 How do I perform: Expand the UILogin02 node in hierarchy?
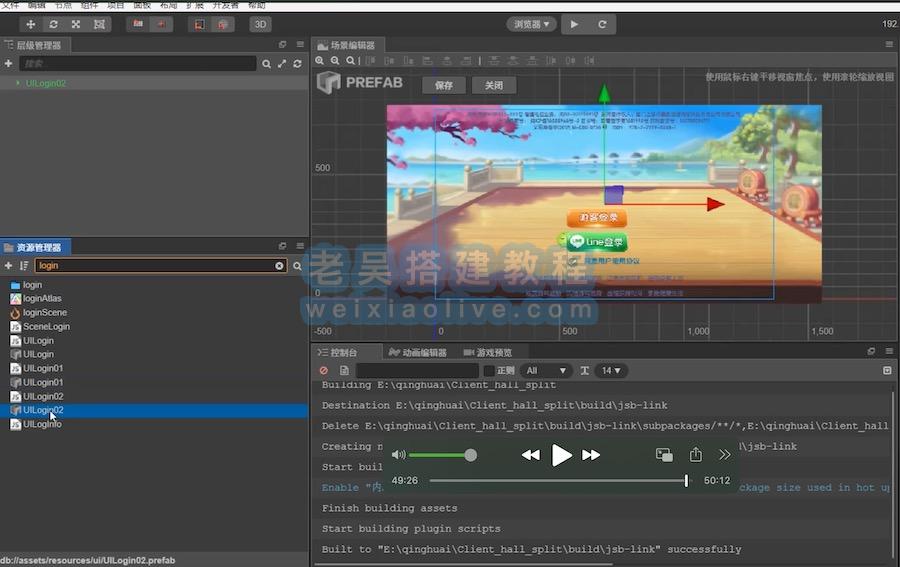pos(18,83)
